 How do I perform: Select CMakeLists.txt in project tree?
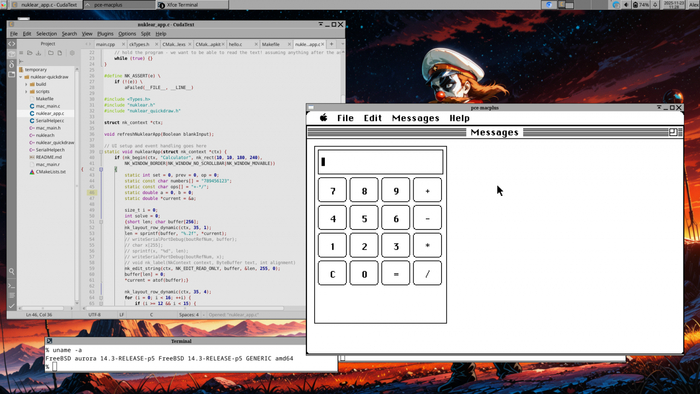pos(50,172)
